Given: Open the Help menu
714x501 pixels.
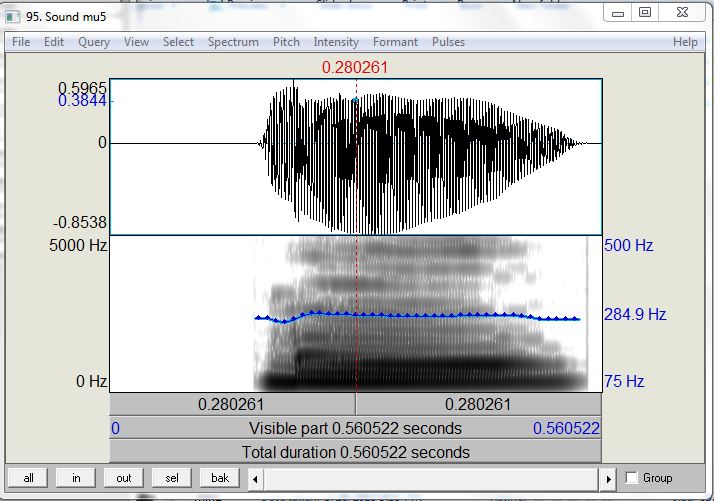Looking at the screenshot, I should [685, 42].
